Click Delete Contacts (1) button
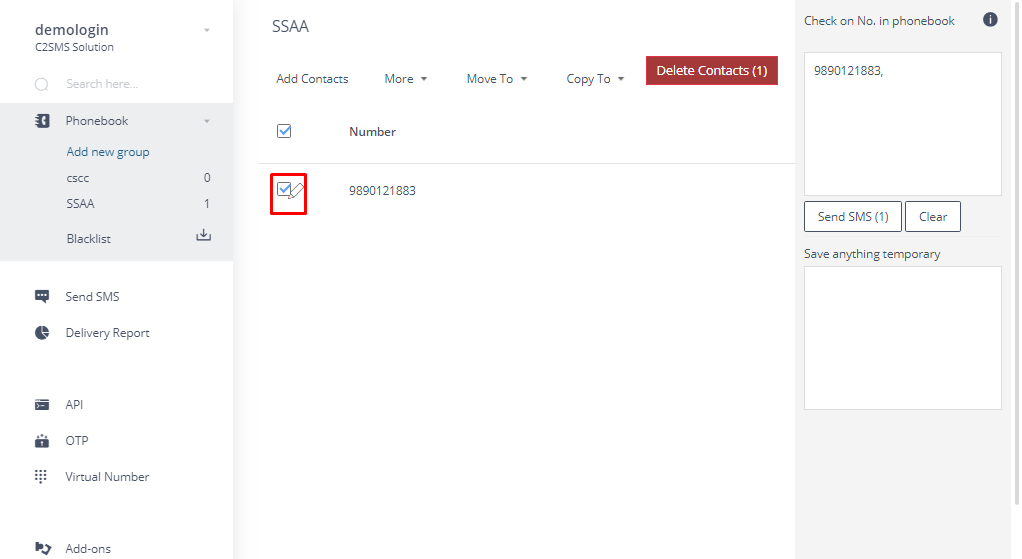The height and width of the screenshot is (559, 1022). [x=712, y=70]
